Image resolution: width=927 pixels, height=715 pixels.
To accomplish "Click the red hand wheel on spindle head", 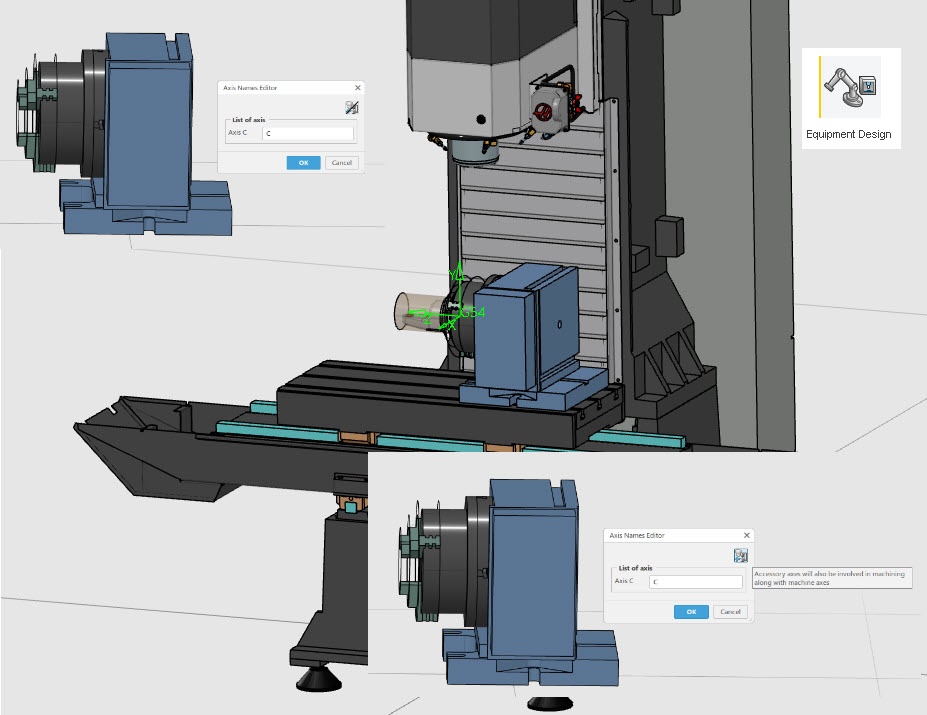I will [542, 111].
